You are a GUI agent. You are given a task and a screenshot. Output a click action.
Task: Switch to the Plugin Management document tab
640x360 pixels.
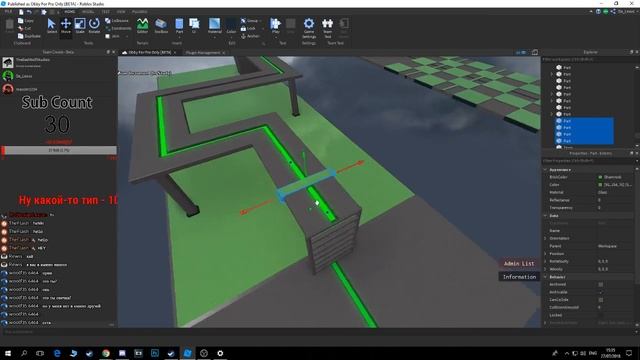tap(202, 53)
